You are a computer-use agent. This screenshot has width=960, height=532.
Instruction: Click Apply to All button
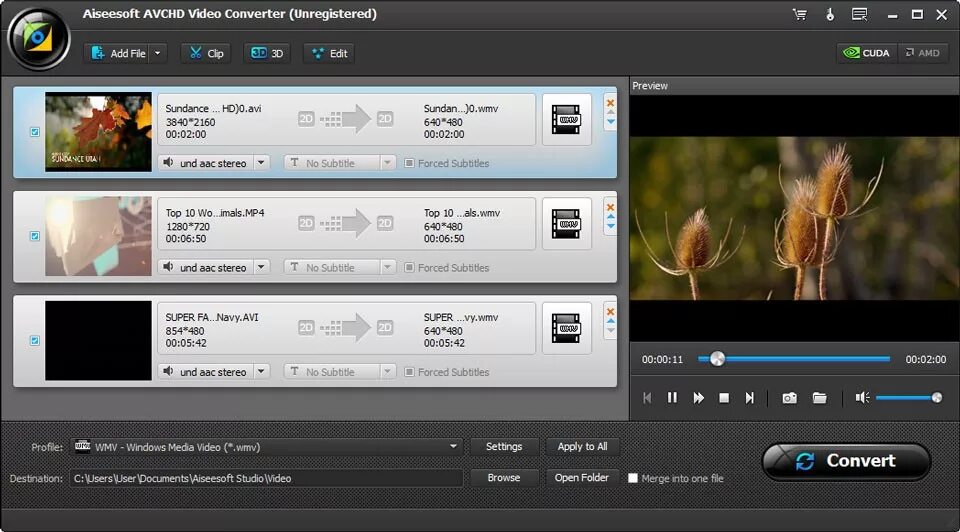click(x=582, y=447)
